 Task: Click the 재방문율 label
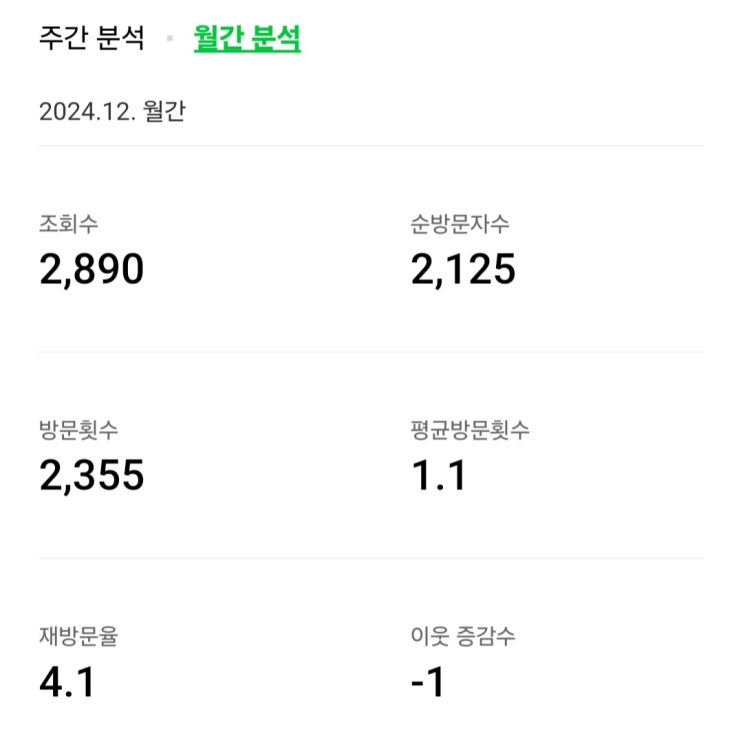pyautogui.click(x=78, y=637)
